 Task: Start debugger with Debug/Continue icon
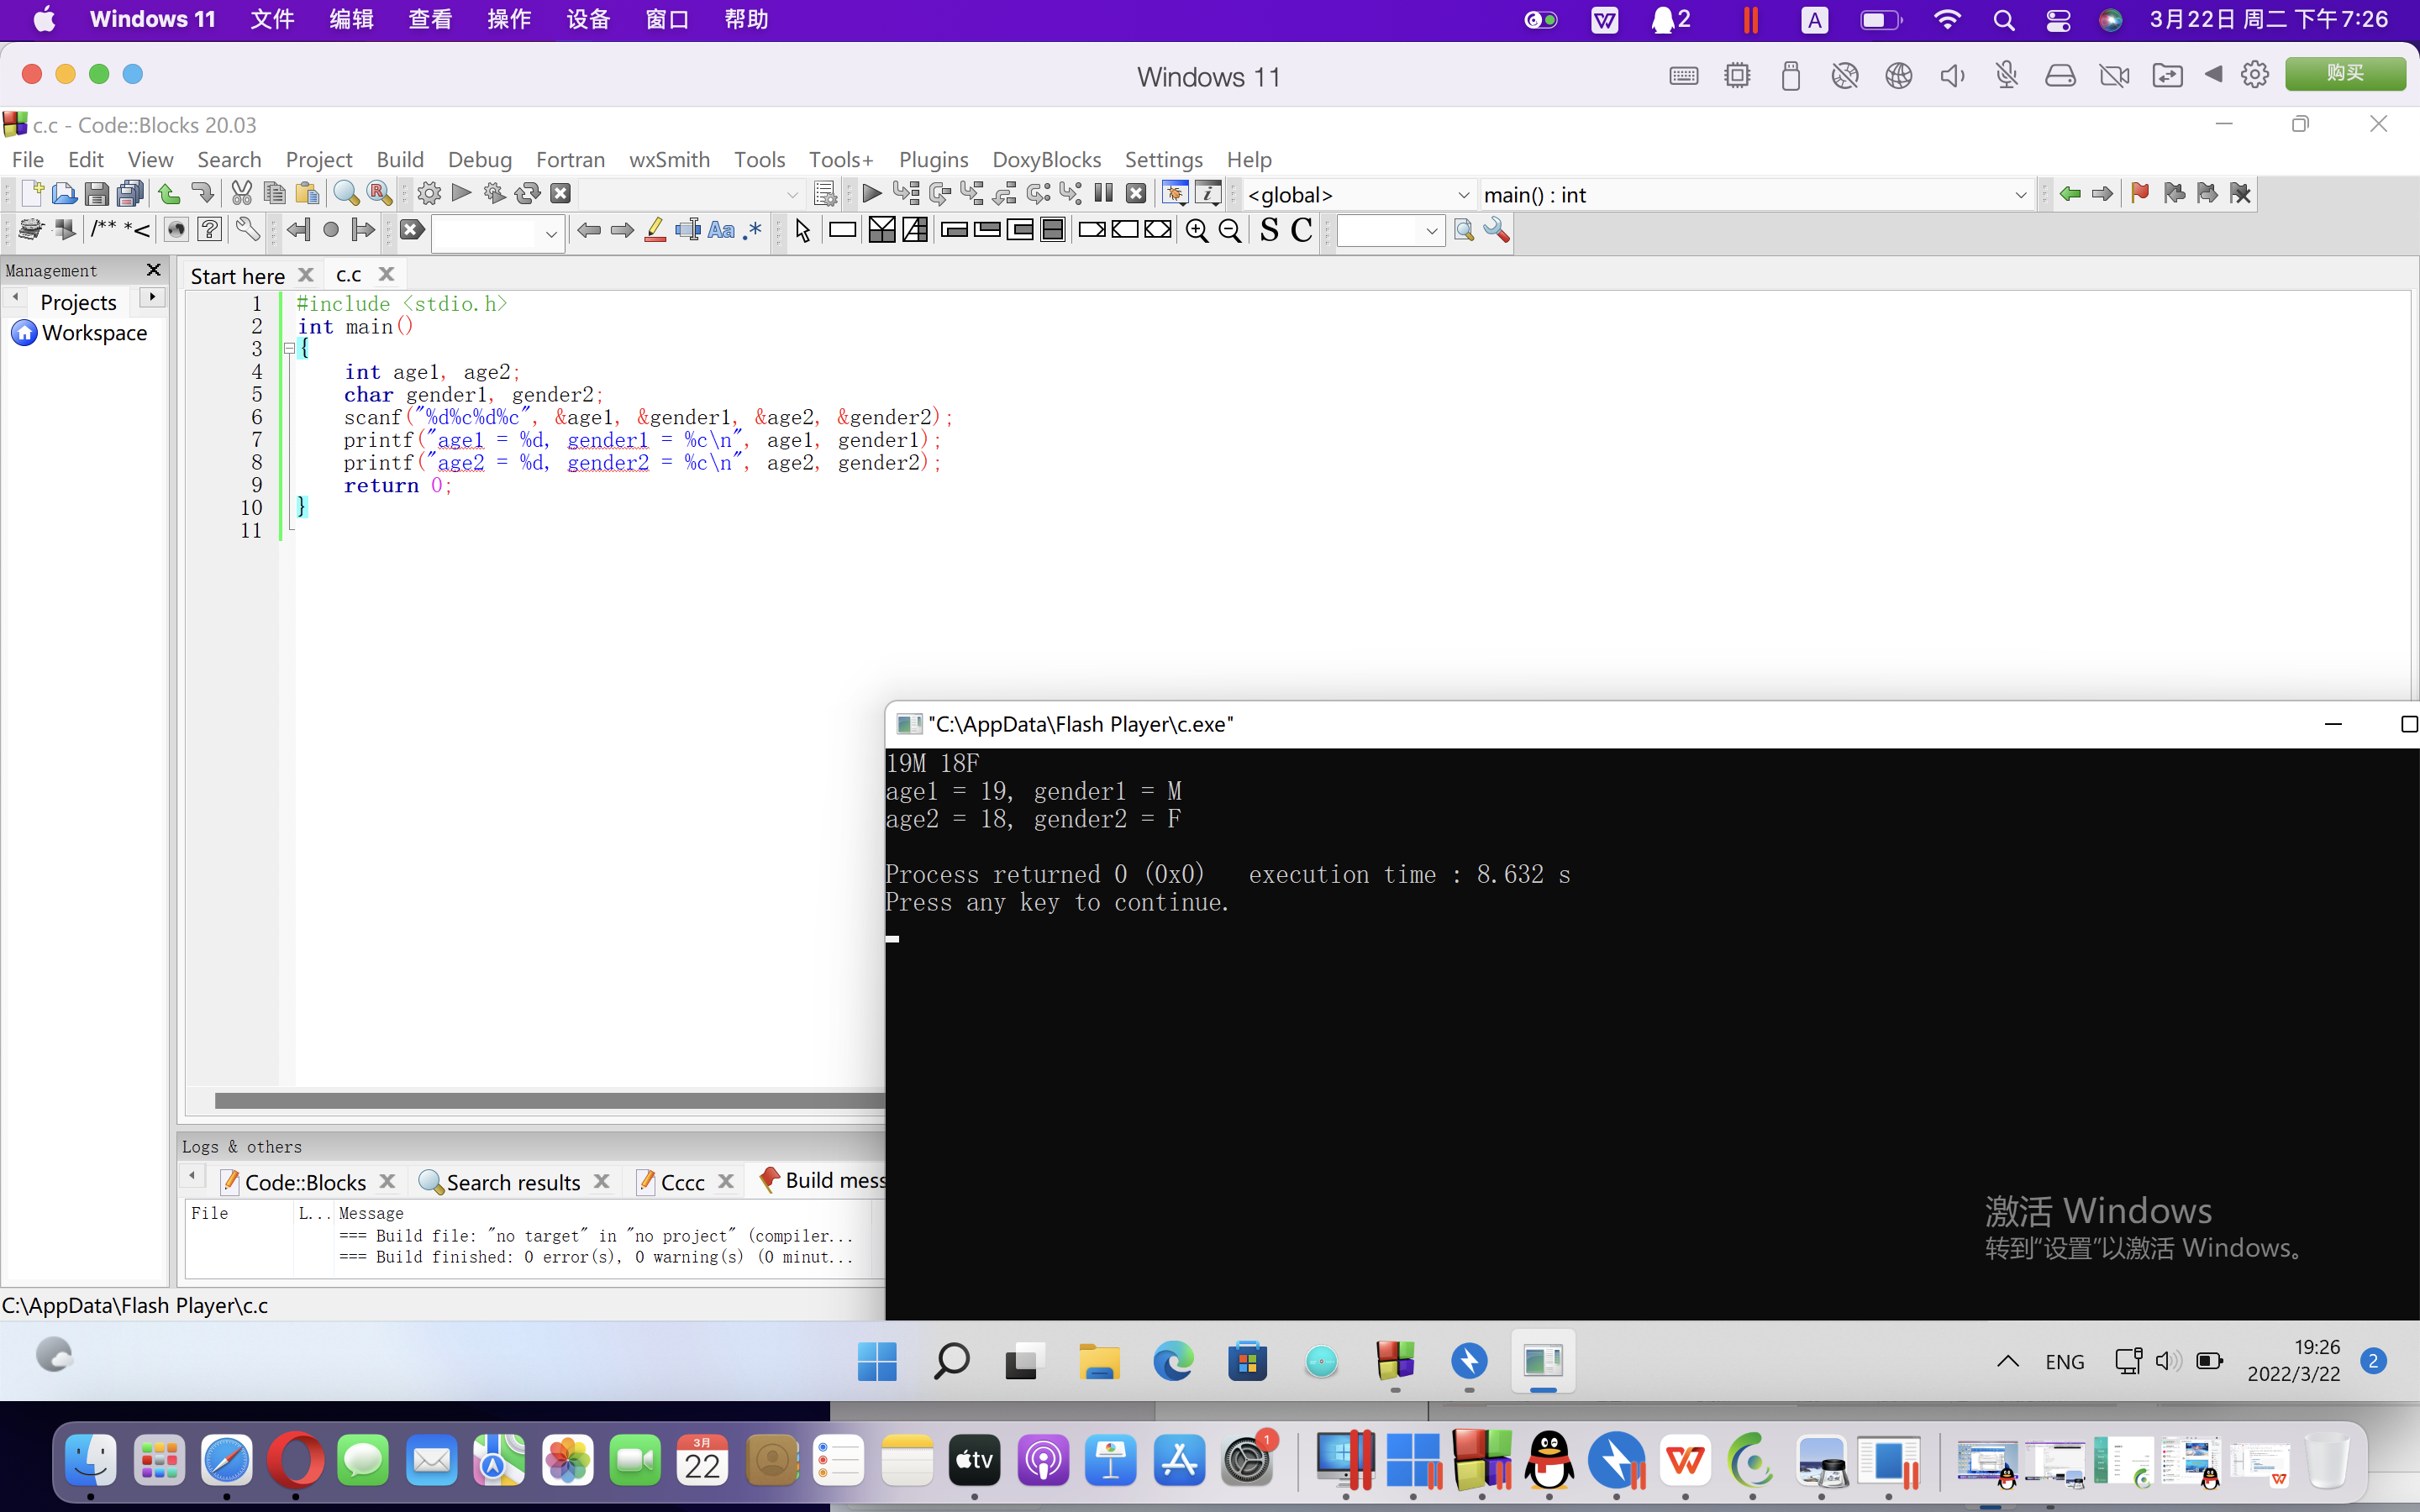[x=871, y=194]
